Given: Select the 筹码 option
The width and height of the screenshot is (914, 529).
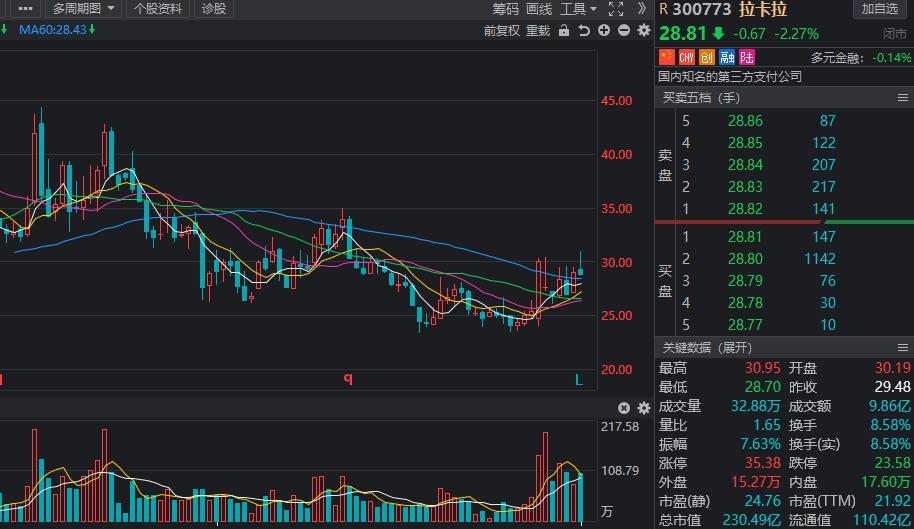Looking at the screenshot, I should click(x=505, y=9).
